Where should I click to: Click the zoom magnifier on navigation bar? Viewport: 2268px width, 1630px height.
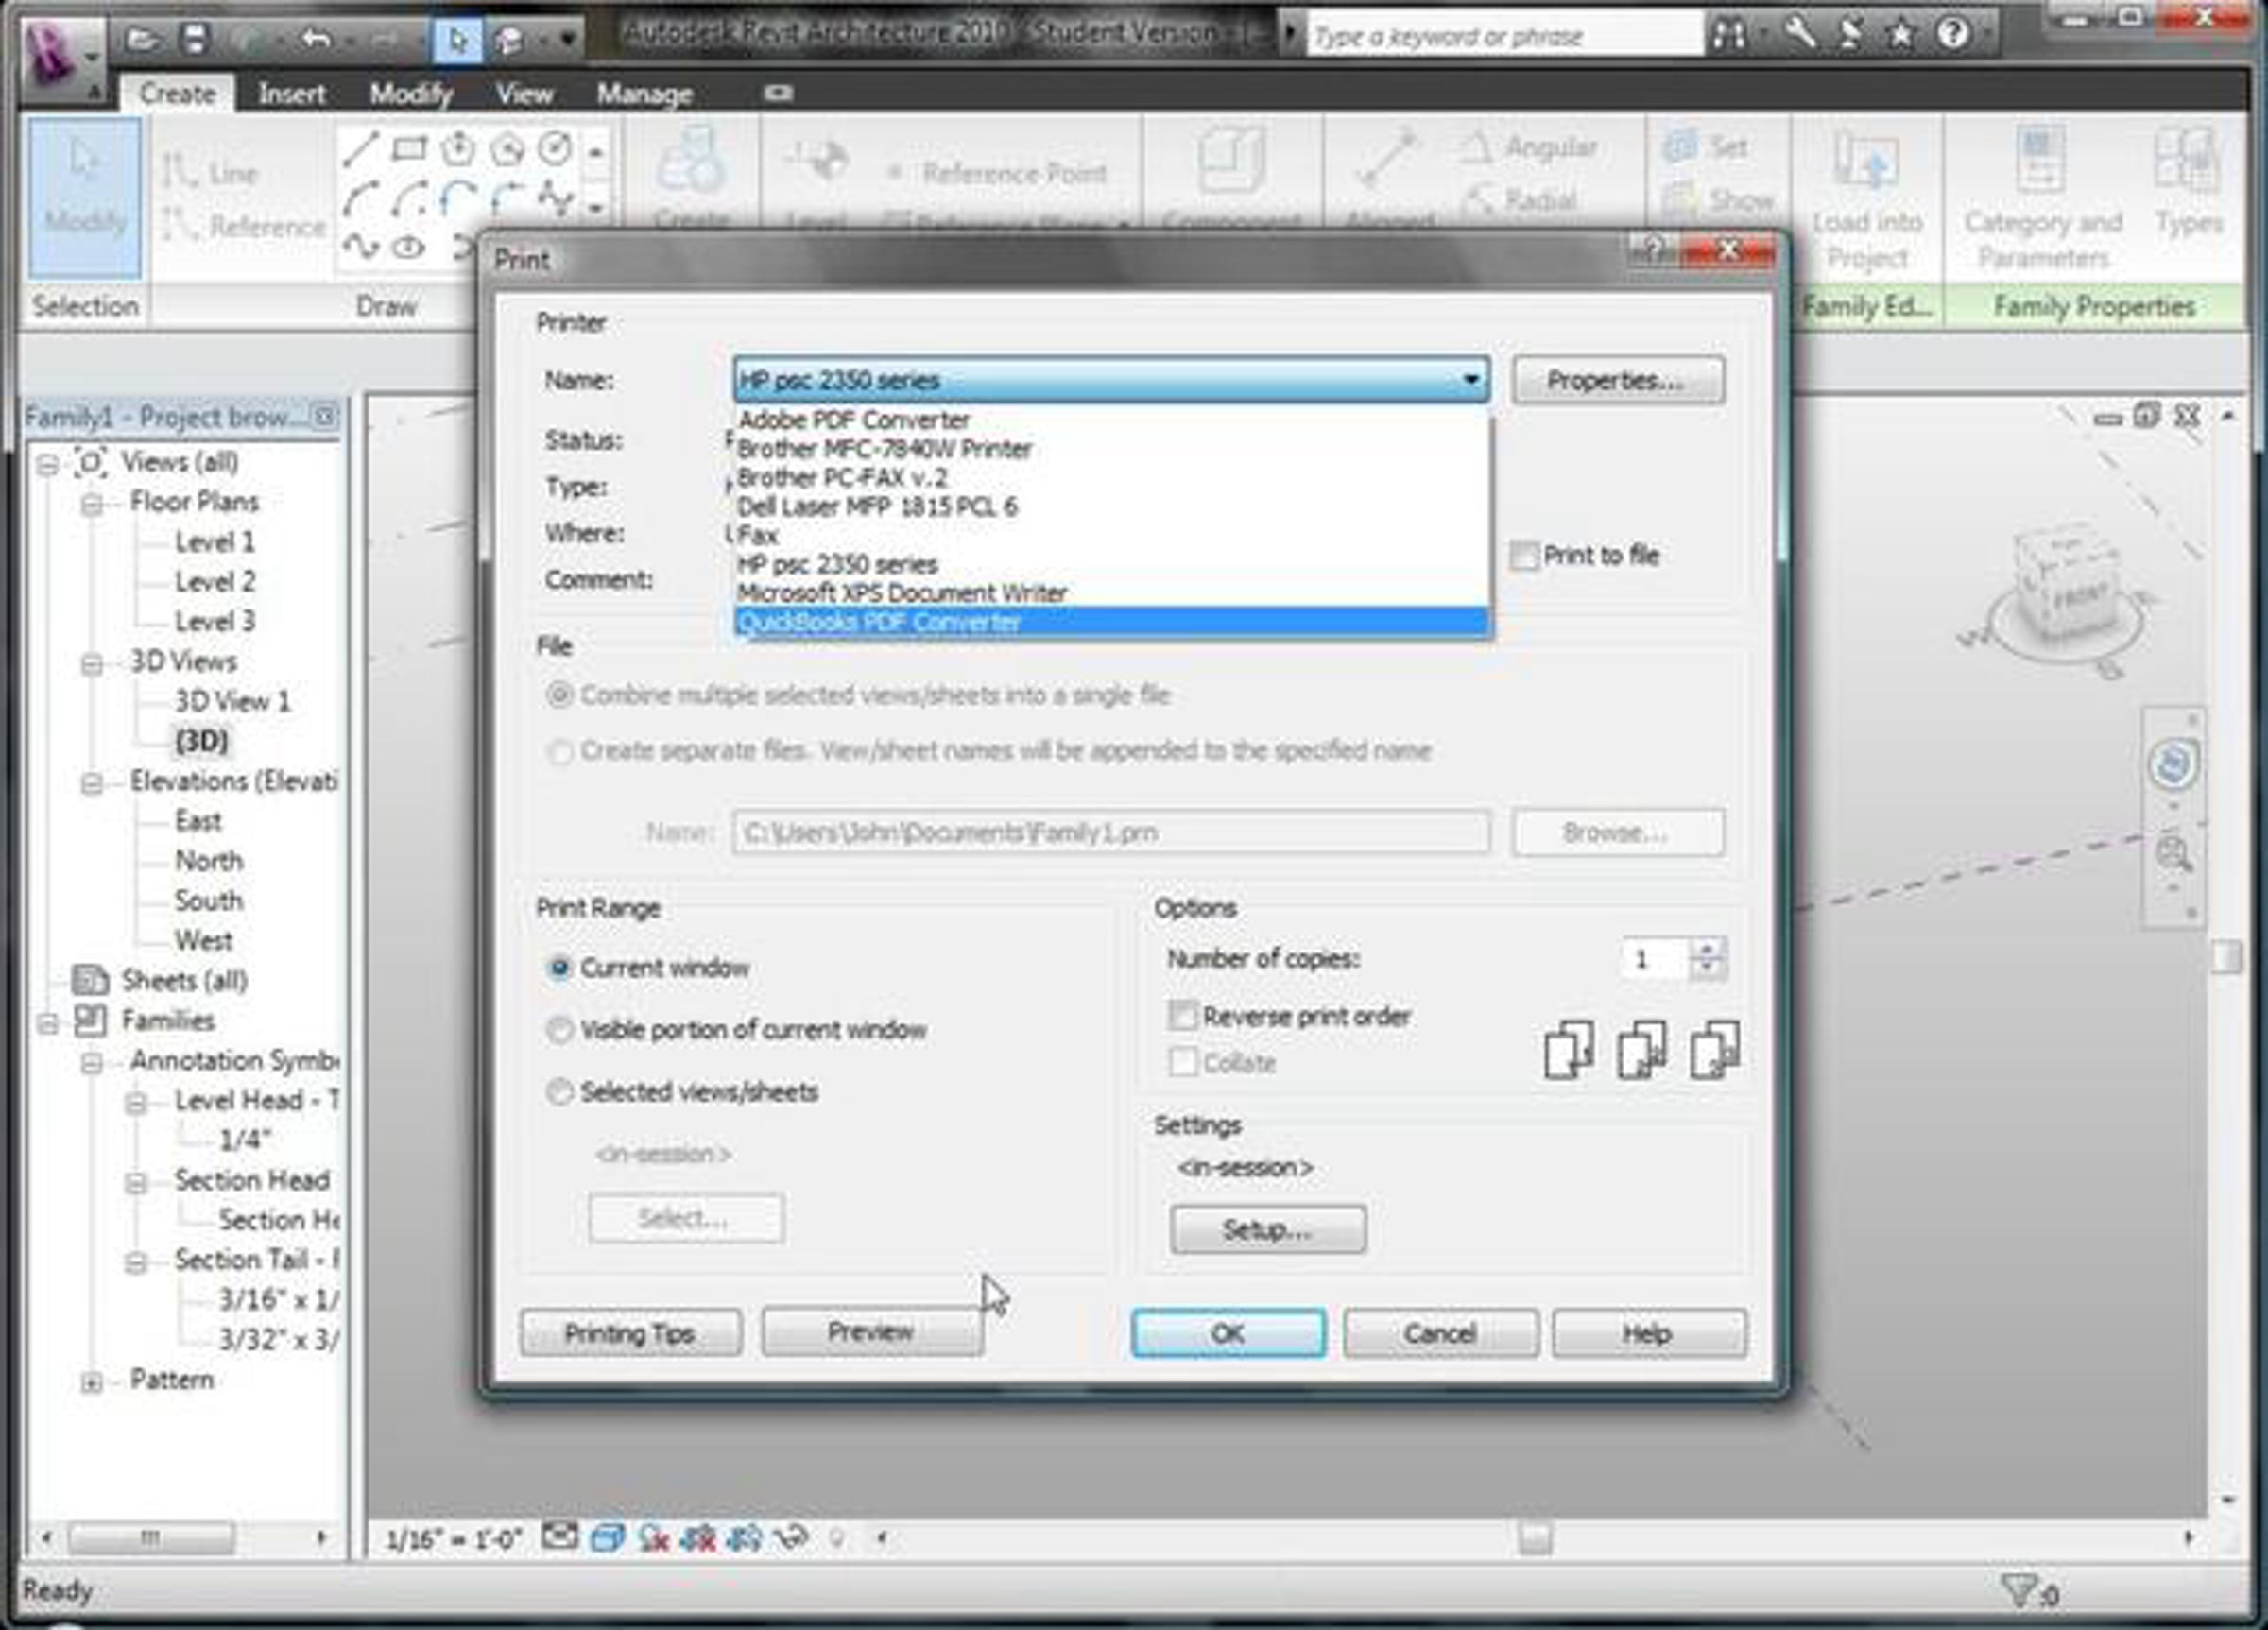coord(2173,853)
